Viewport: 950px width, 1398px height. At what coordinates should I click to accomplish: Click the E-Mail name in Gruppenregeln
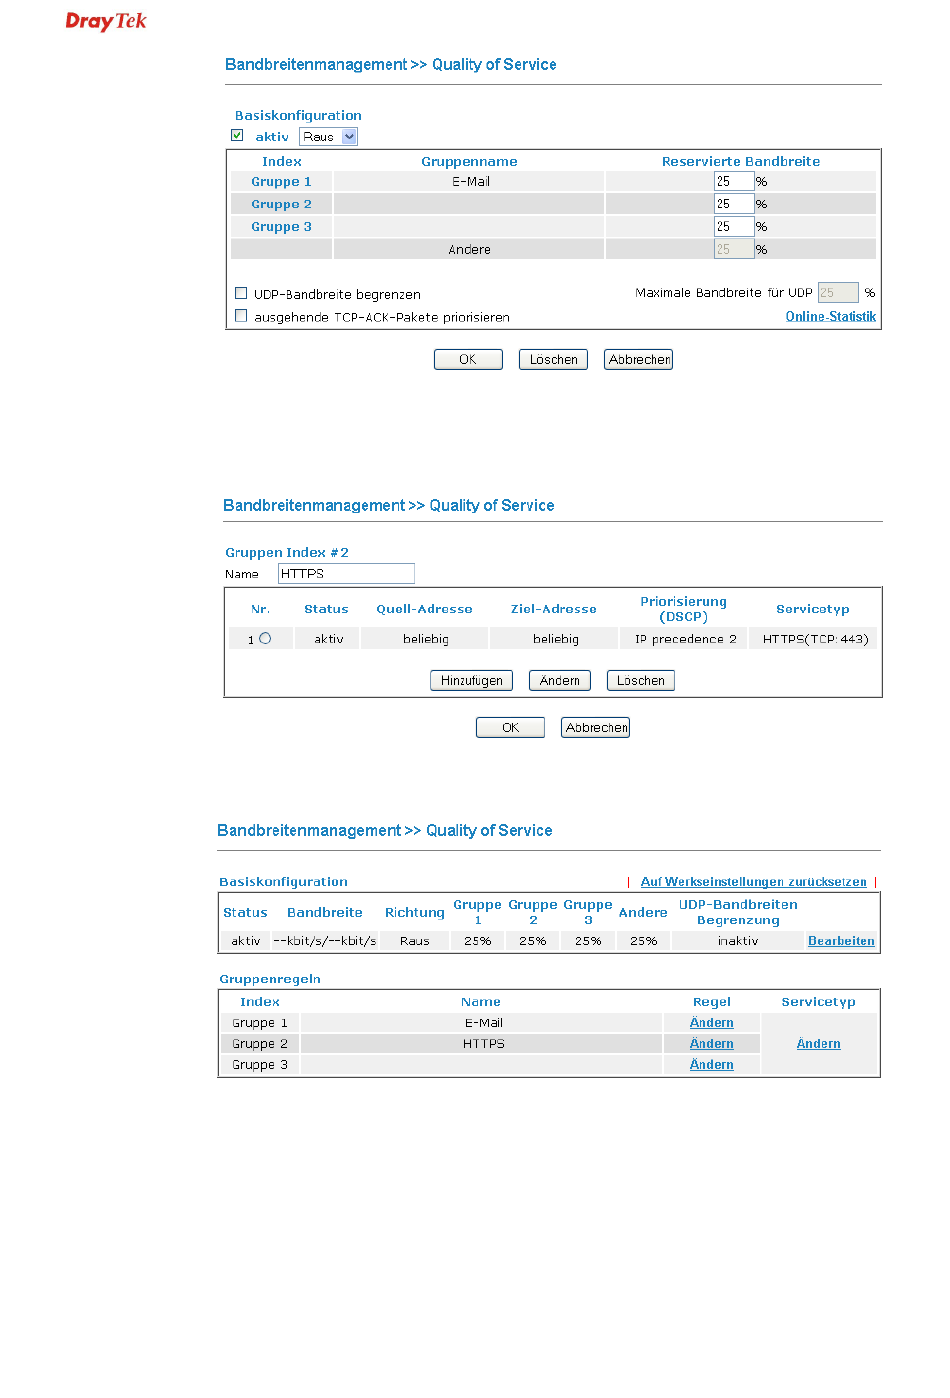coord(482,1023)
